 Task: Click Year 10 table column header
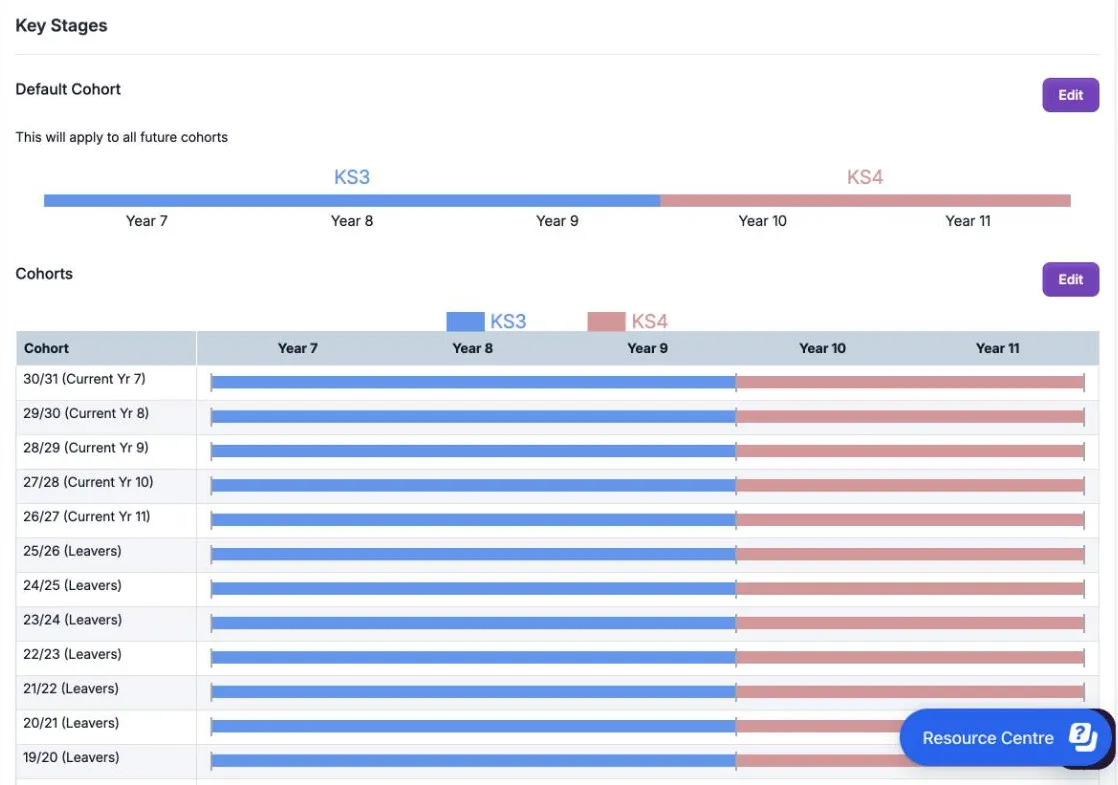822,349
